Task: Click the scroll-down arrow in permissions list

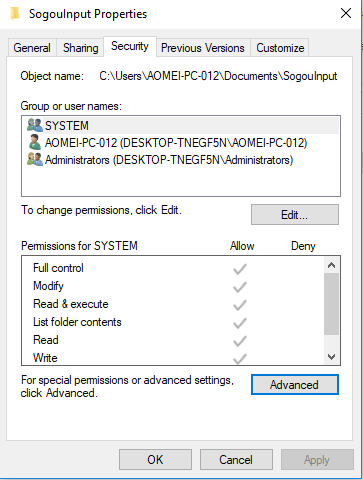Action: 331,357
